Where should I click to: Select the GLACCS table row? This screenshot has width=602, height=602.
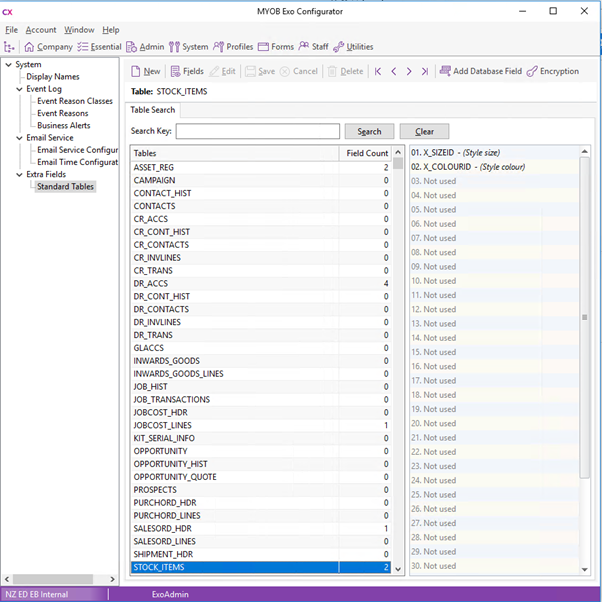coord(261,348)
